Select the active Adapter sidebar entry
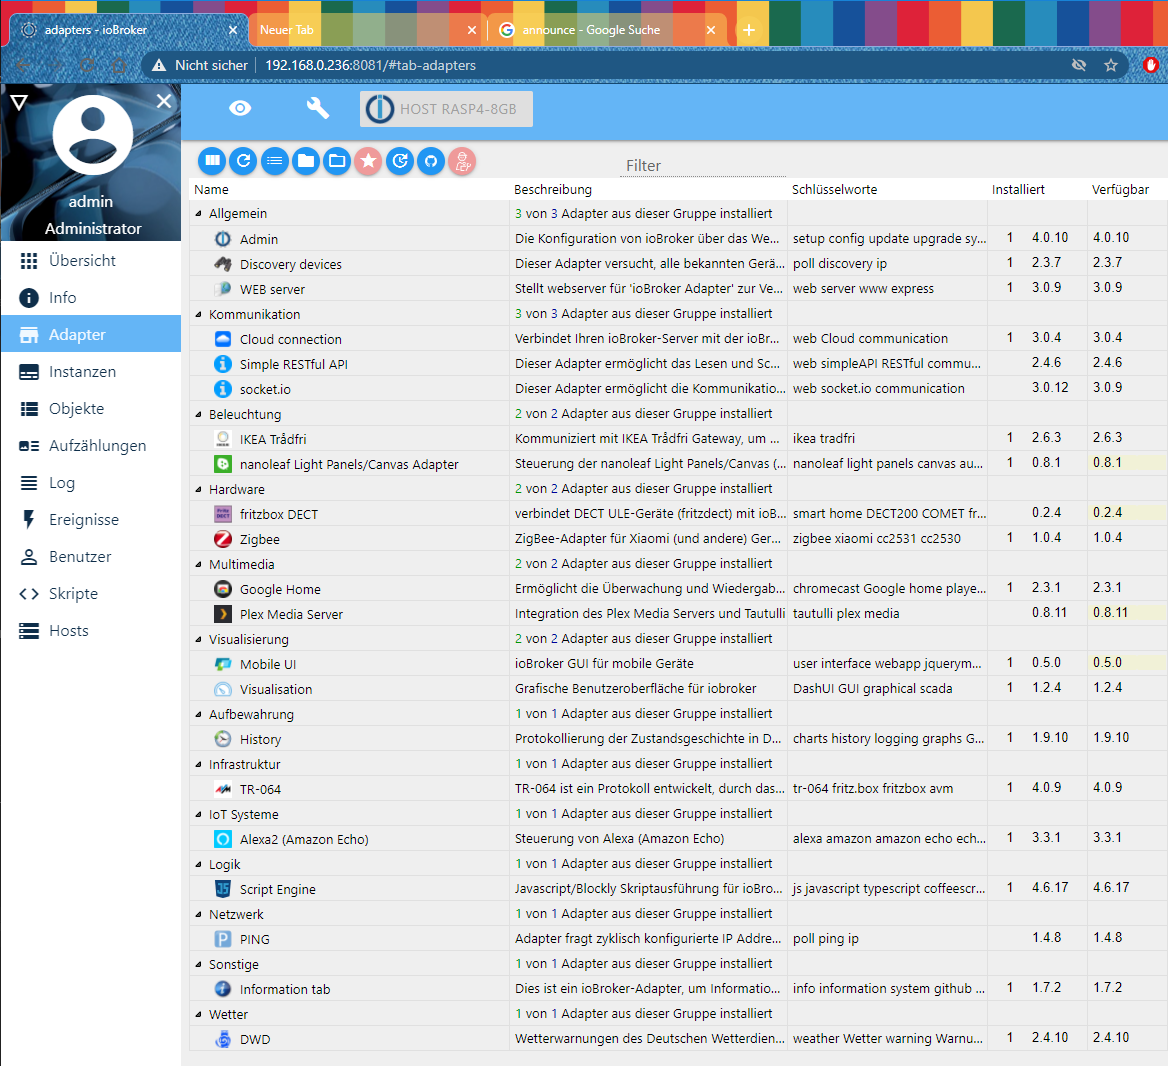The image size is (1168, 1066). pyautogui.click(x=91, y=334)
